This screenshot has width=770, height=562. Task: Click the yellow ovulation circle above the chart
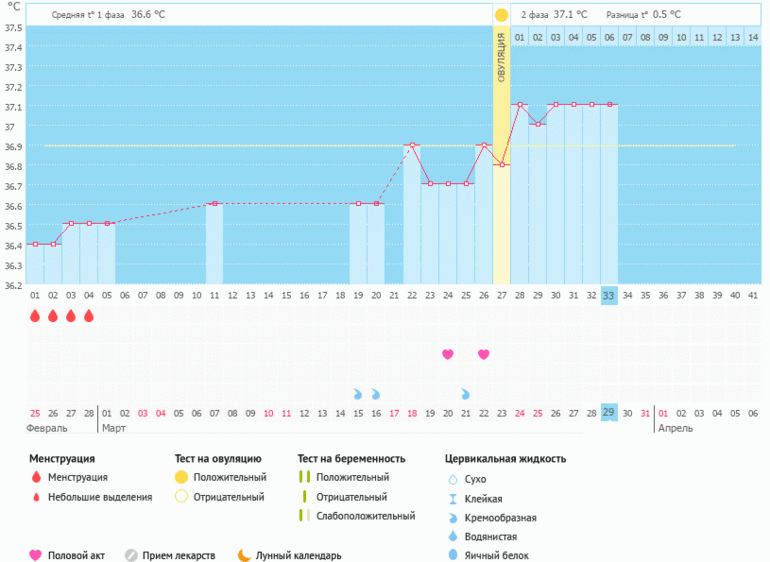coord(501,15)
